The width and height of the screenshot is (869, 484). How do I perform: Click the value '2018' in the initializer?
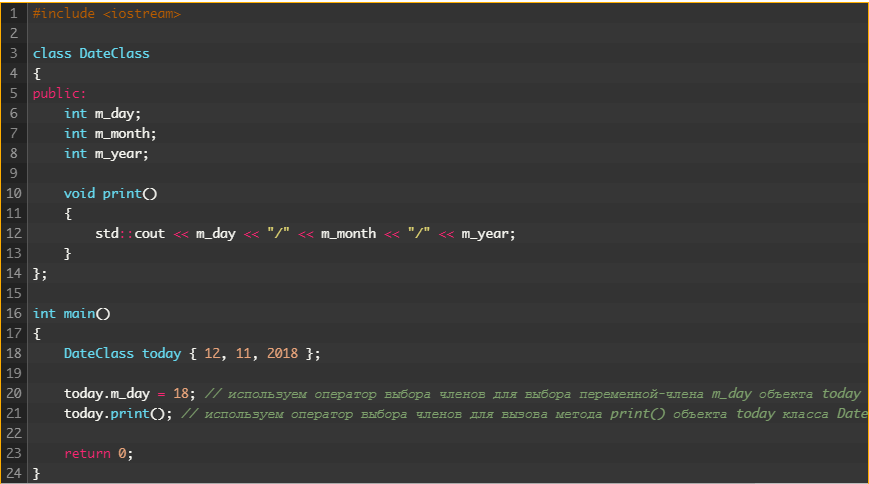tap(283, 354)
